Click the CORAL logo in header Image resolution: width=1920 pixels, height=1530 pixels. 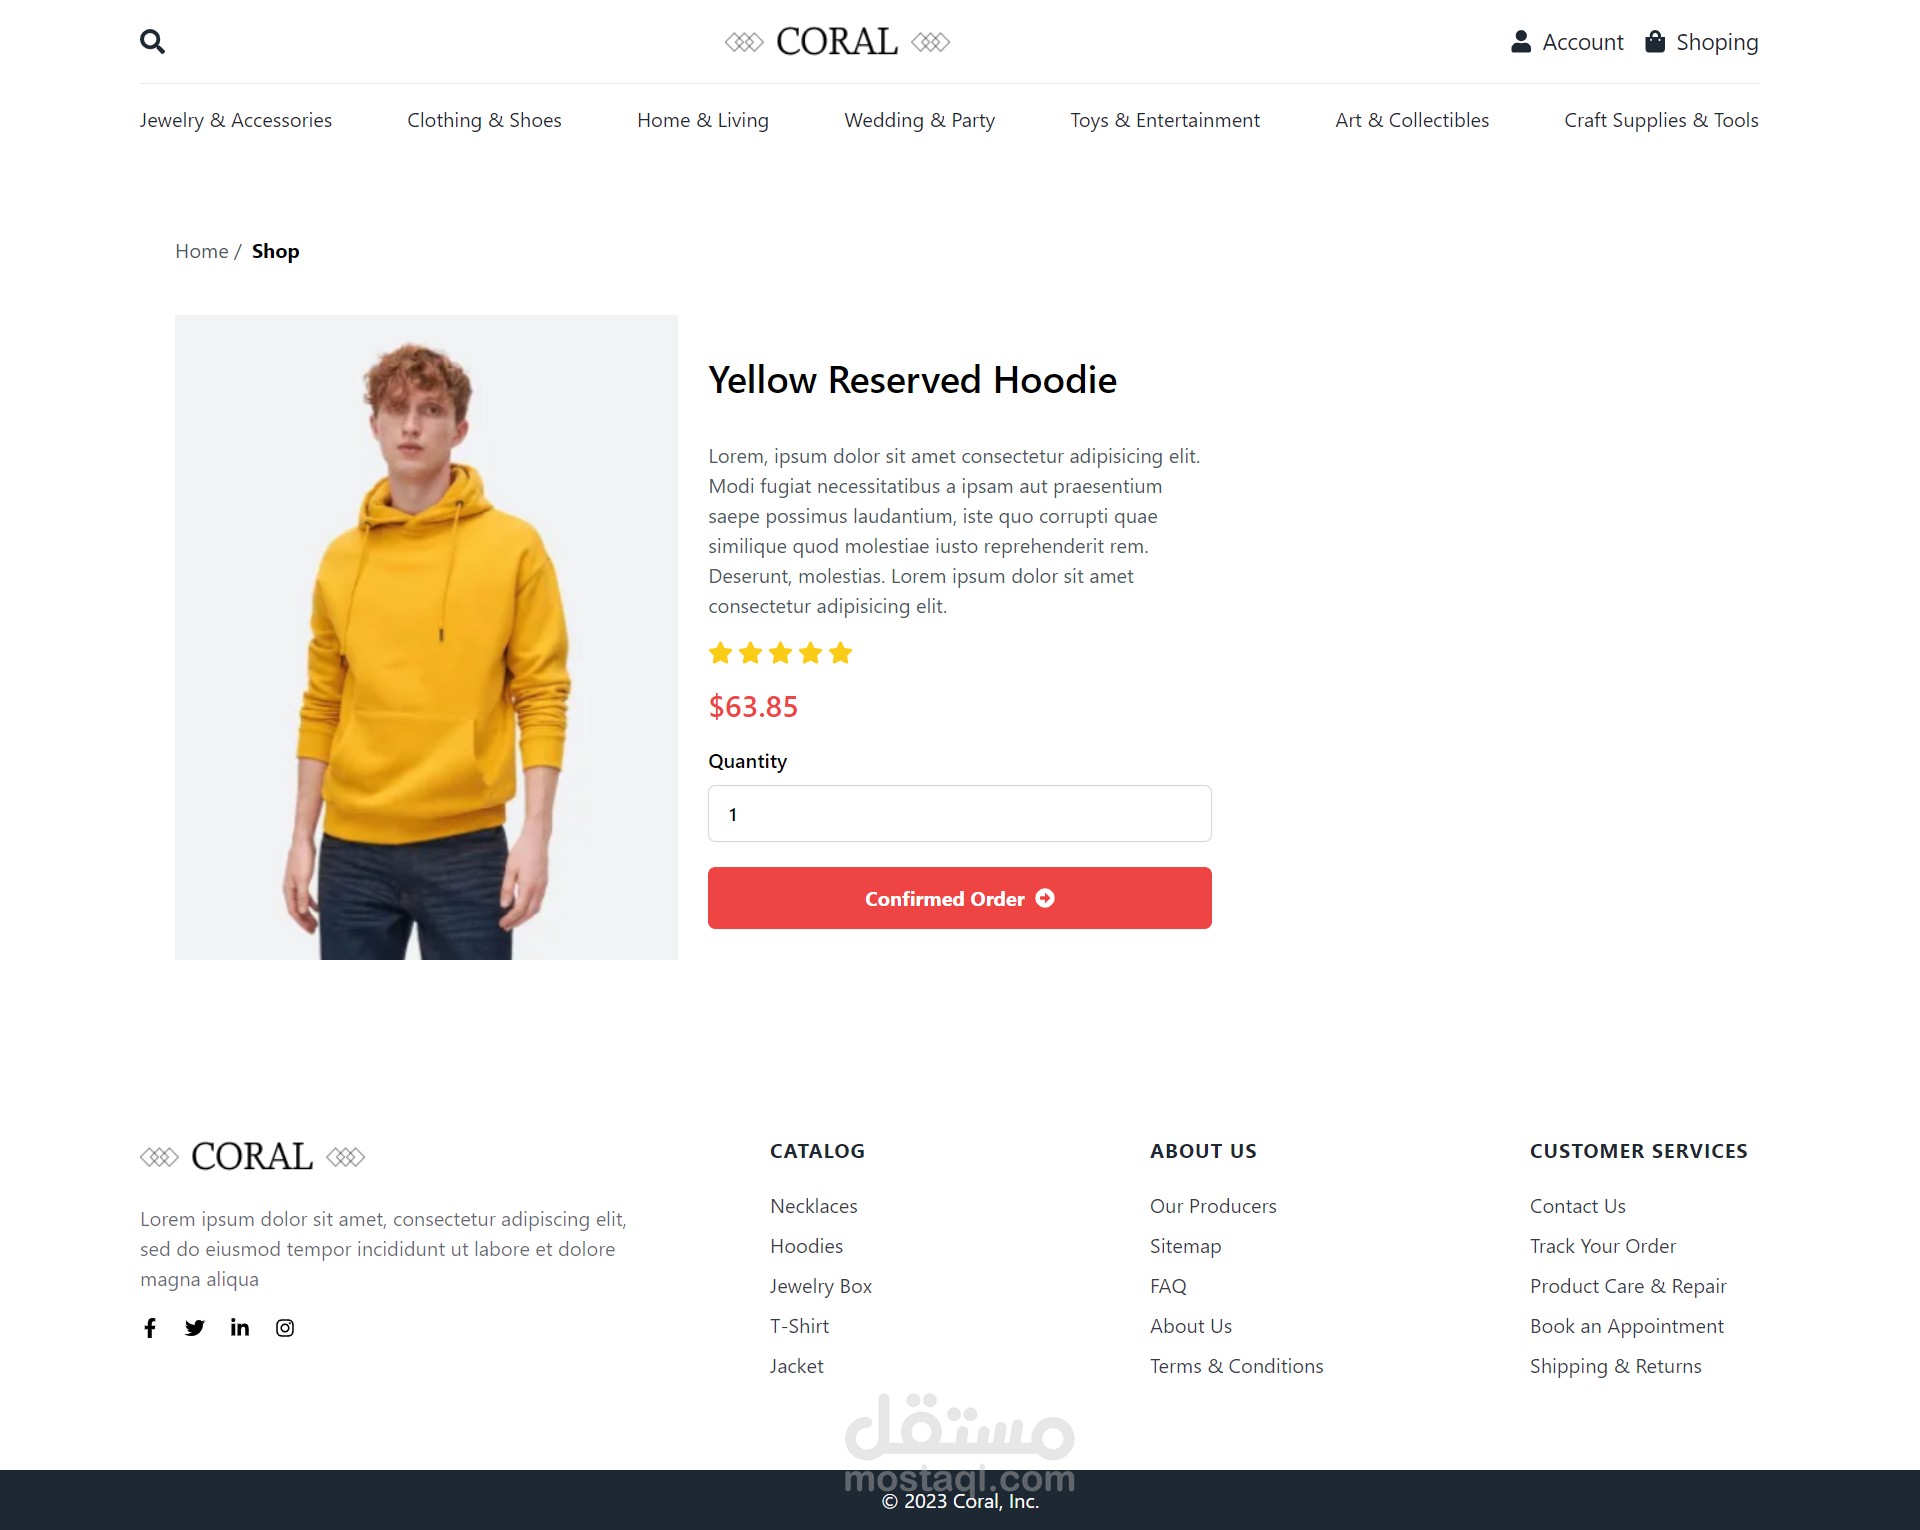[837, 42]
